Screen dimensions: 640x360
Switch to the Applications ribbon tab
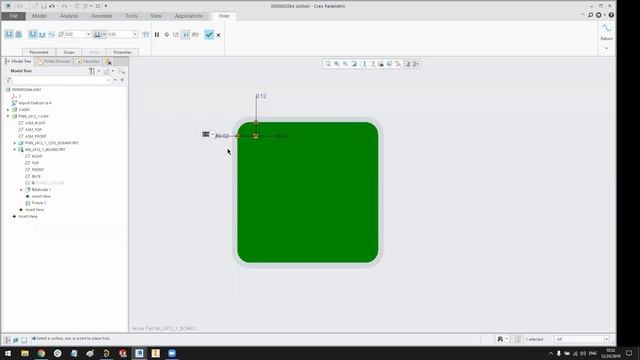pyautogui.click(x=189, y=16)
